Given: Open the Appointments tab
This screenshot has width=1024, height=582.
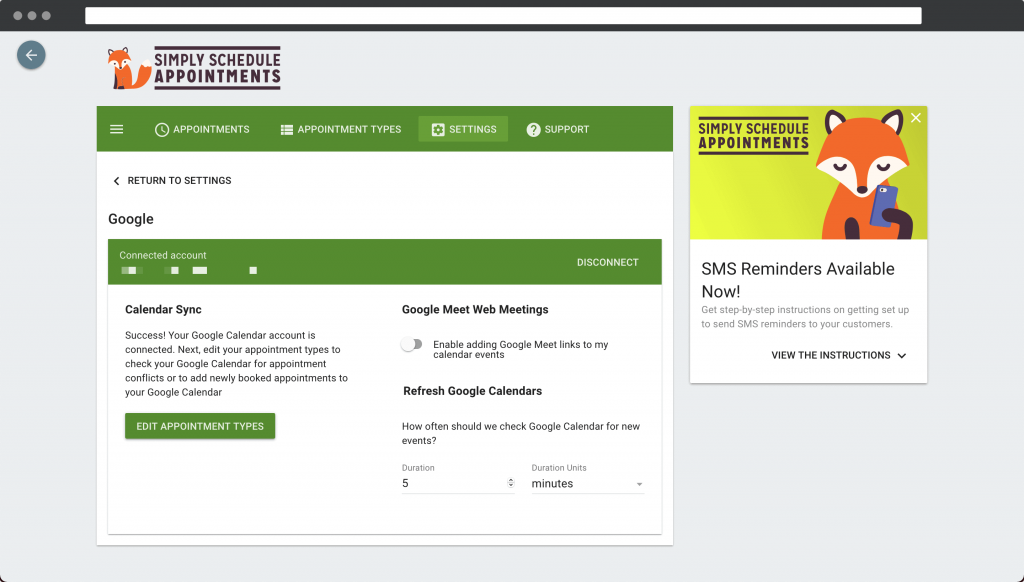Looking at the screenshot, I should pos(202,129).
